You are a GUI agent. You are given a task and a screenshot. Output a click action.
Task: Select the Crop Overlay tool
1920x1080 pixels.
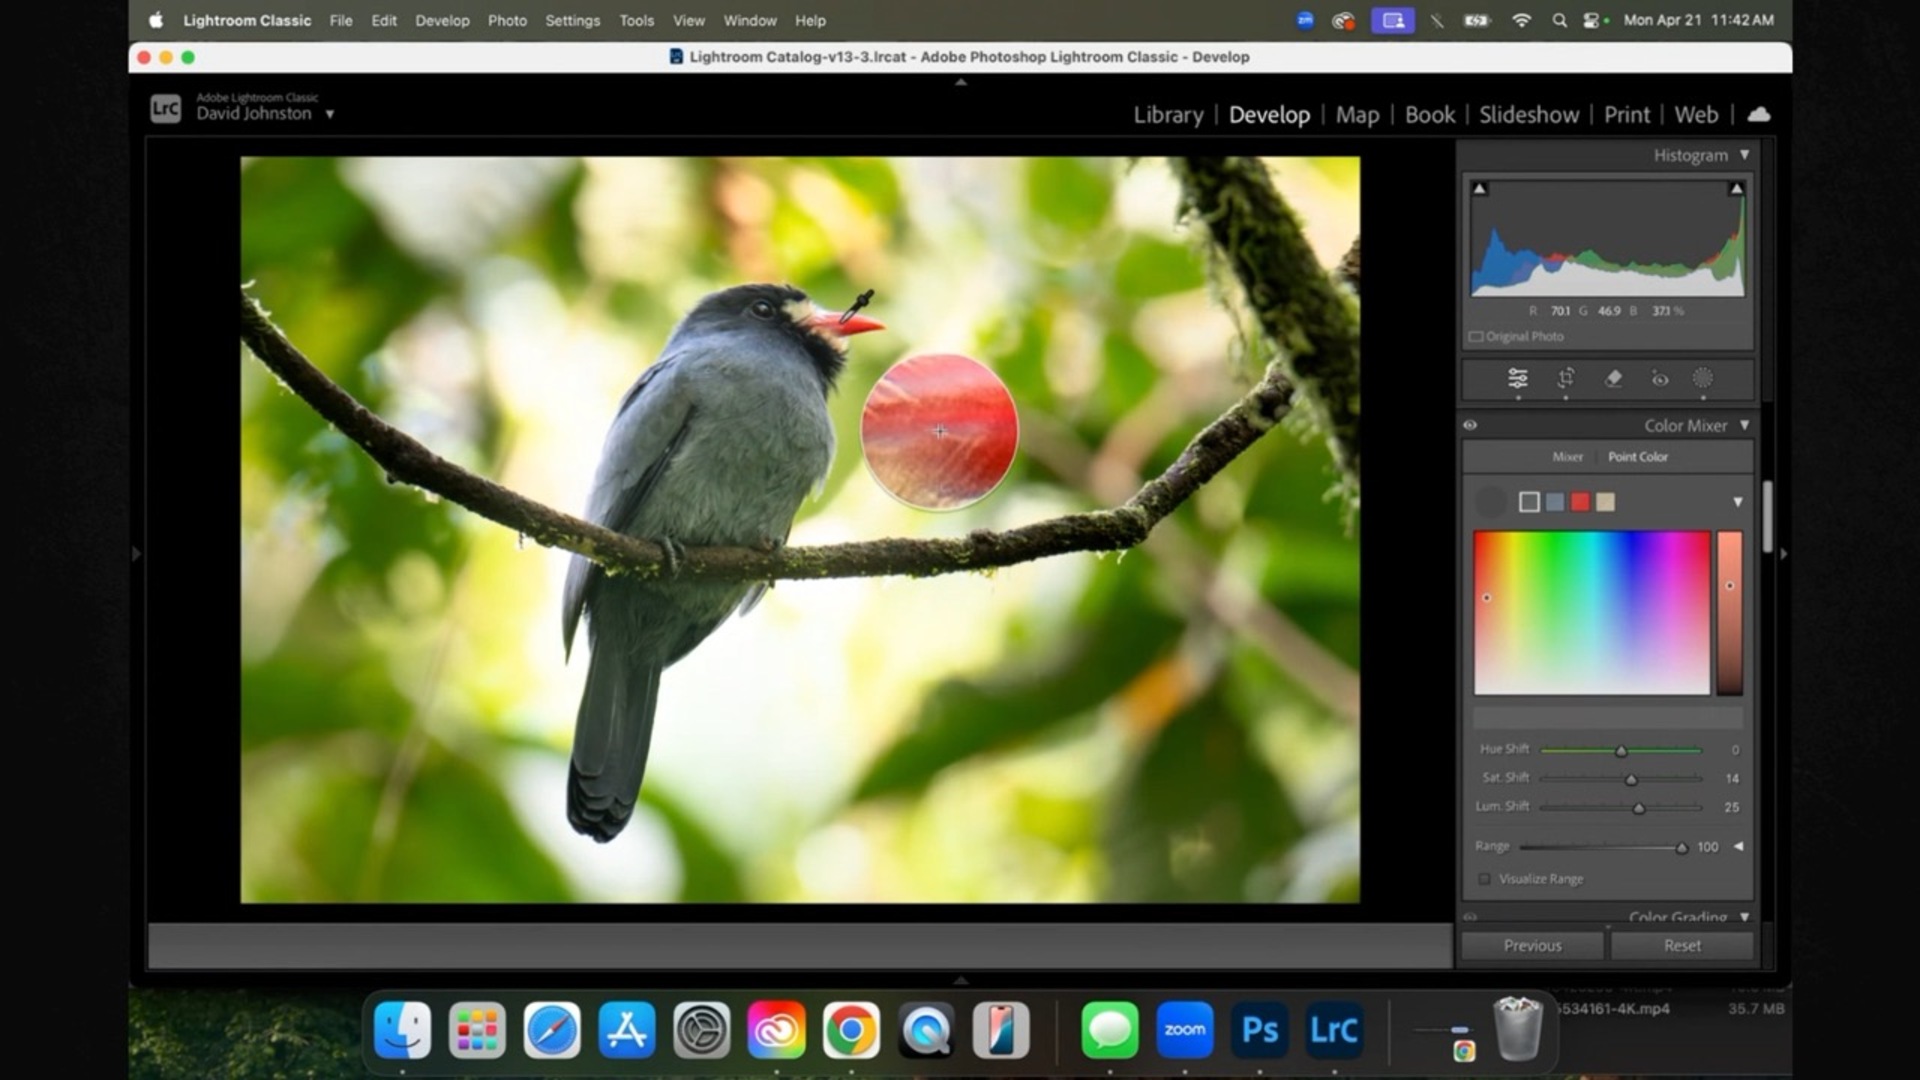pos(1565,379)
